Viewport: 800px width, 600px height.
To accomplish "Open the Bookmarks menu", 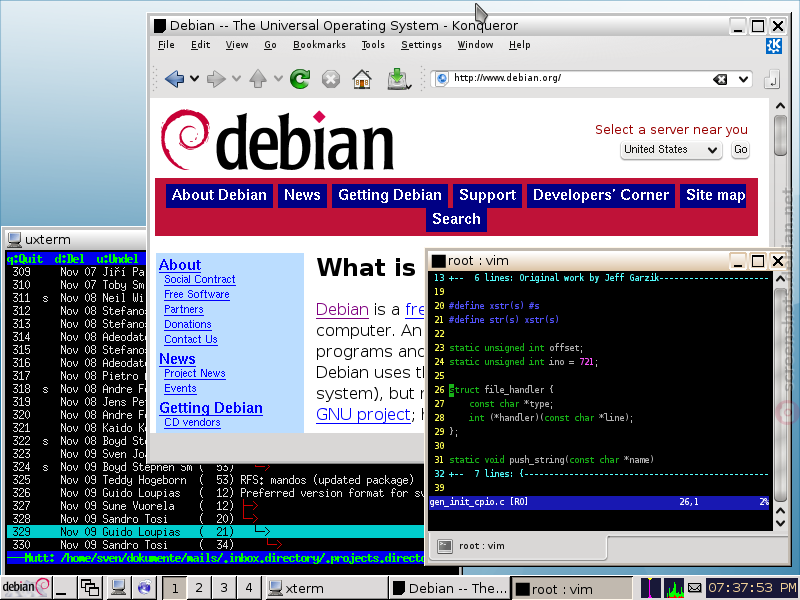I will point(319,45).
